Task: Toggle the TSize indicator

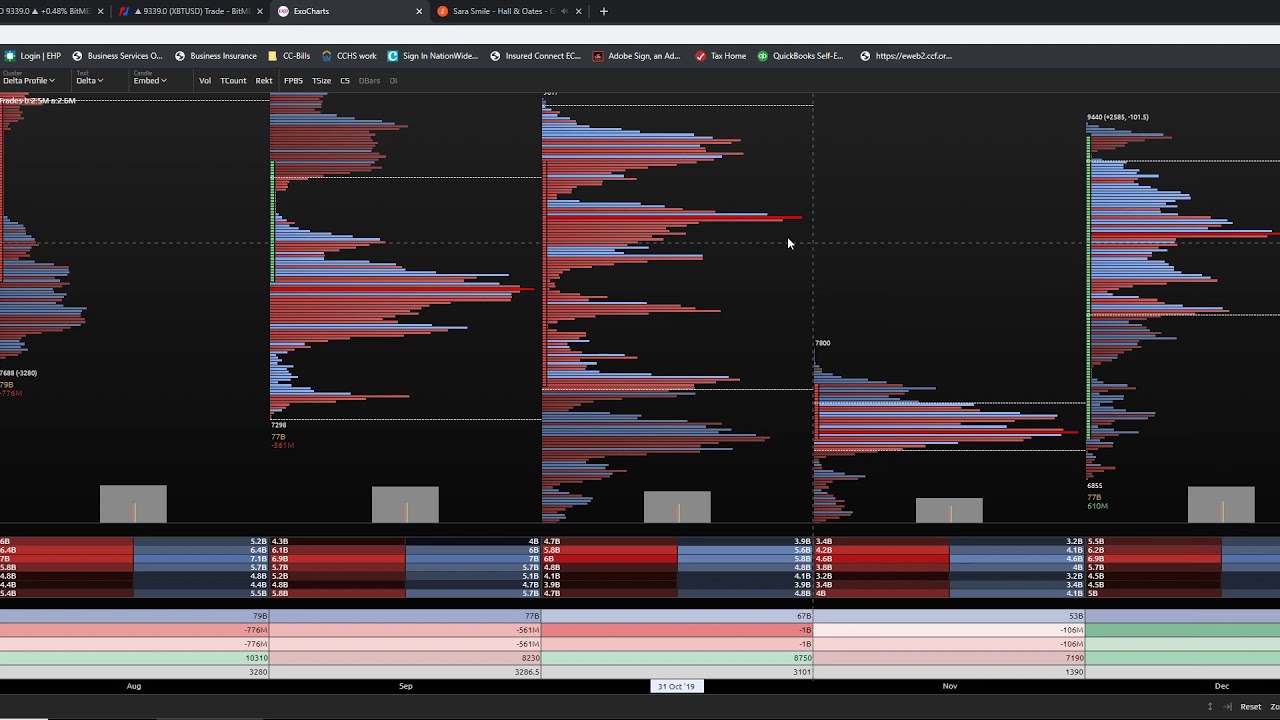Action: [x=321, y=80]
